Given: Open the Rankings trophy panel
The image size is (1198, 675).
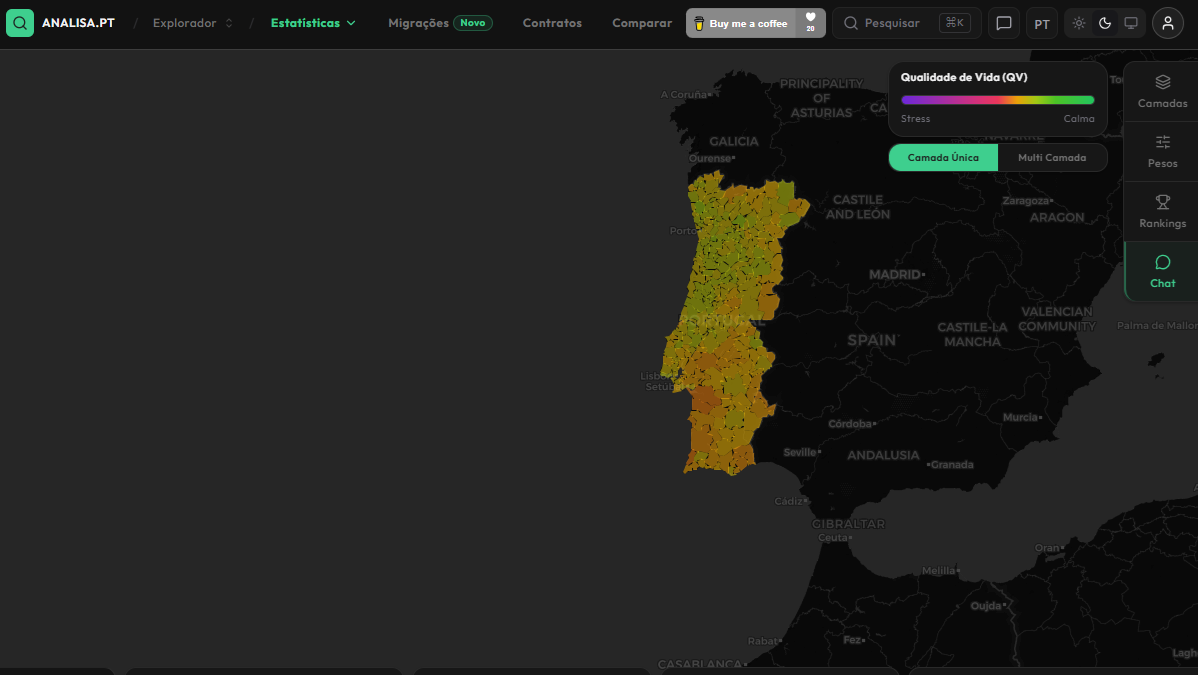Looking at the screenshot, I should coord(1162,212).
